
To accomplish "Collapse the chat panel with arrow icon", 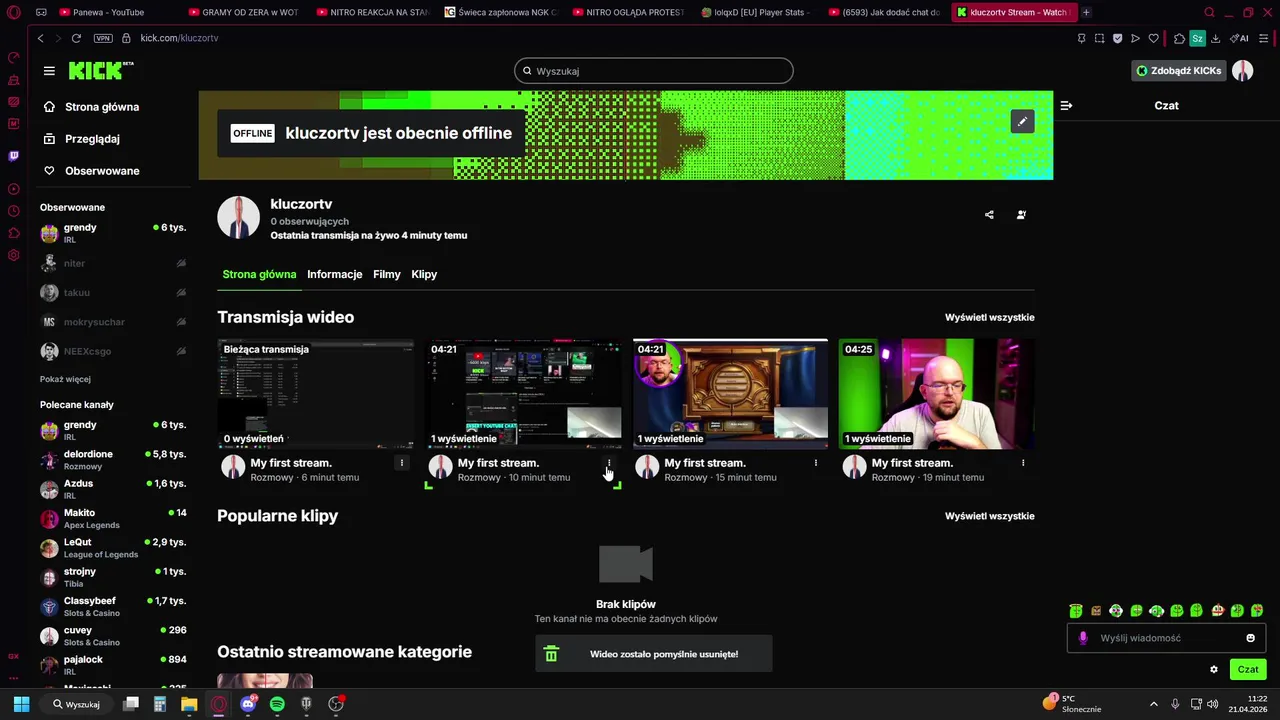I will point(1066,105).
